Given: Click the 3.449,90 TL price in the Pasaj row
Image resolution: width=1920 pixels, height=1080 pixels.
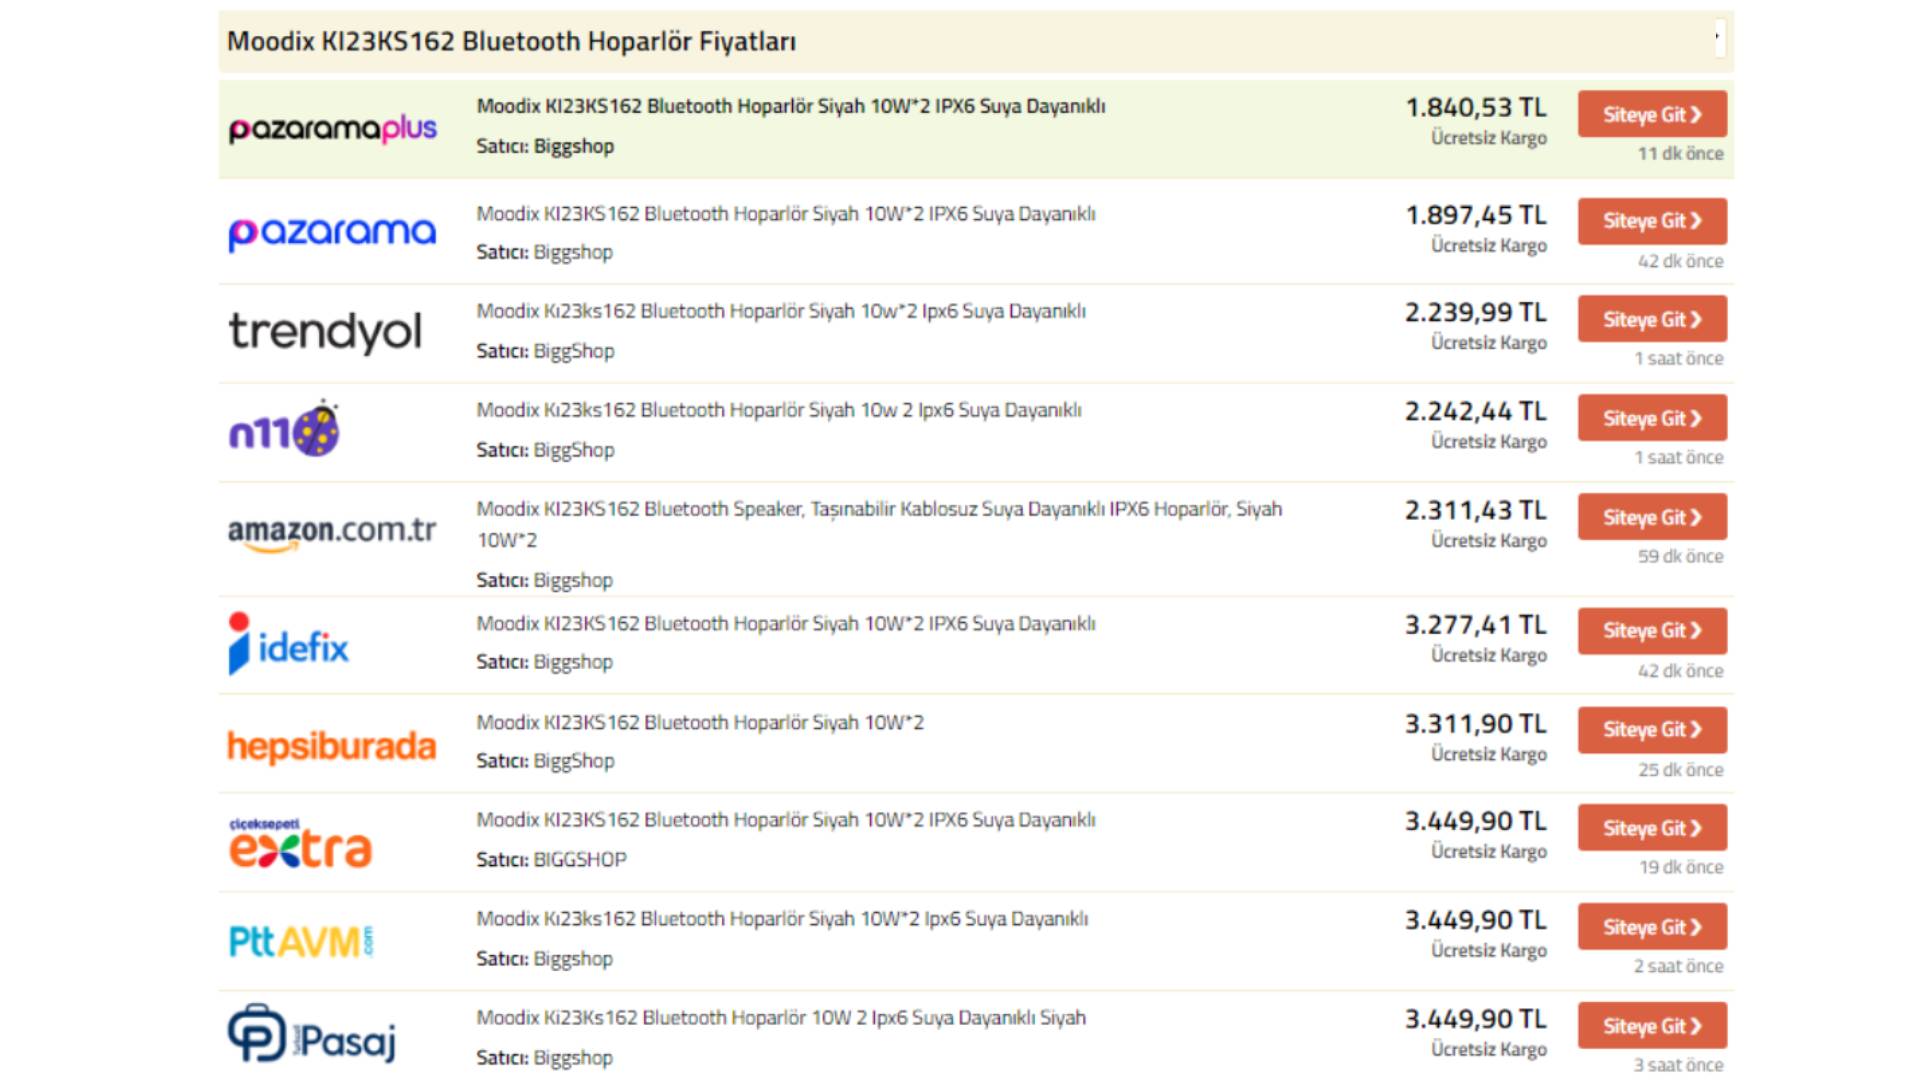Looking at the screenshot, I should [1476, 1019].
